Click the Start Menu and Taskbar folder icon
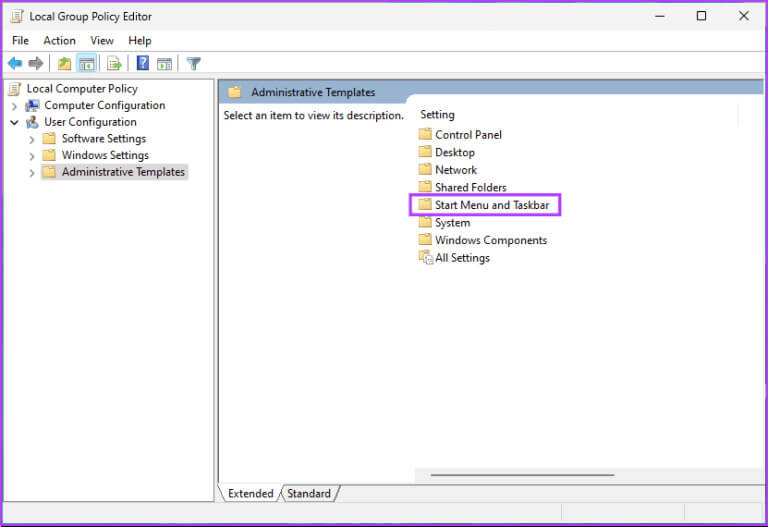768x527 pixels. coord(425,205)
